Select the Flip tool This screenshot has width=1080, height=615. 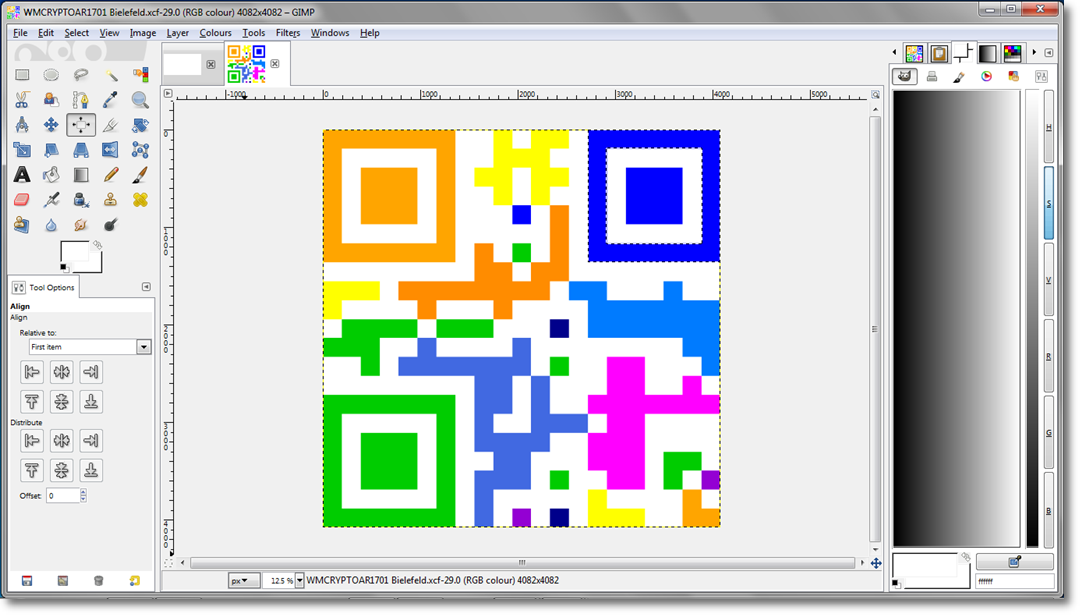[110, 149]
